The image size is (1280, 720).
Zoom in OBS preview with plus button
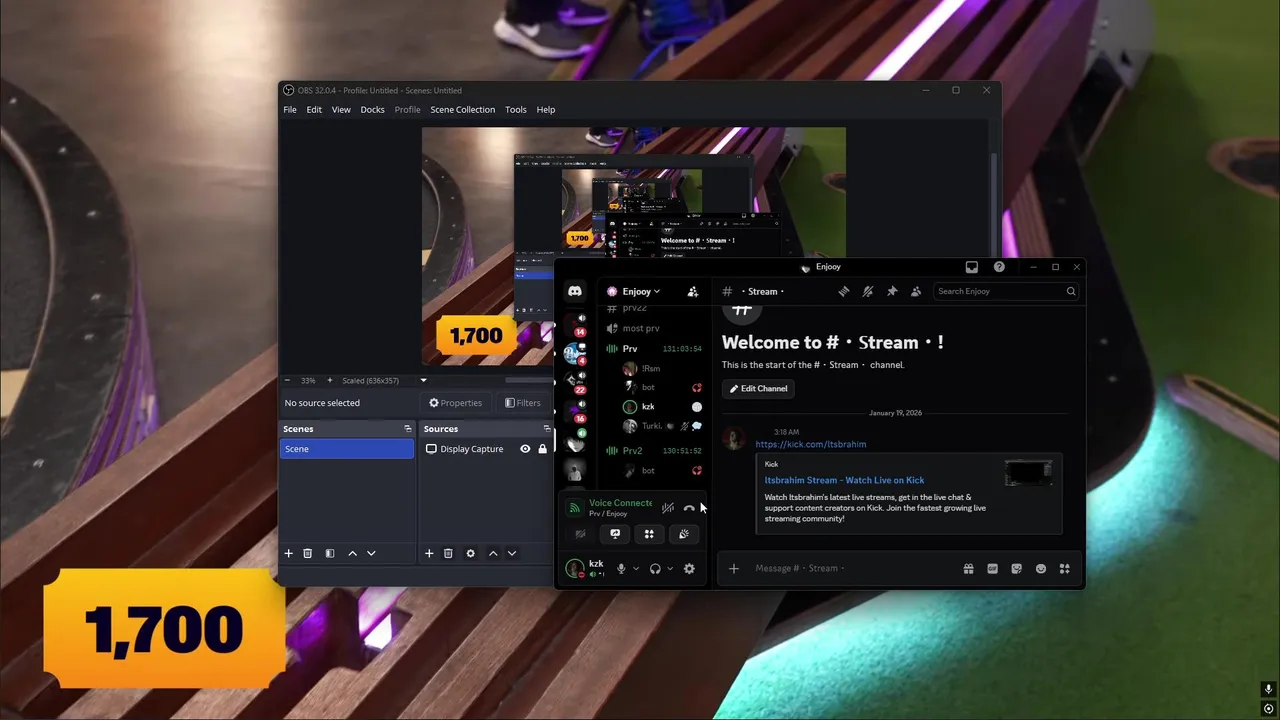click(329, 380)
